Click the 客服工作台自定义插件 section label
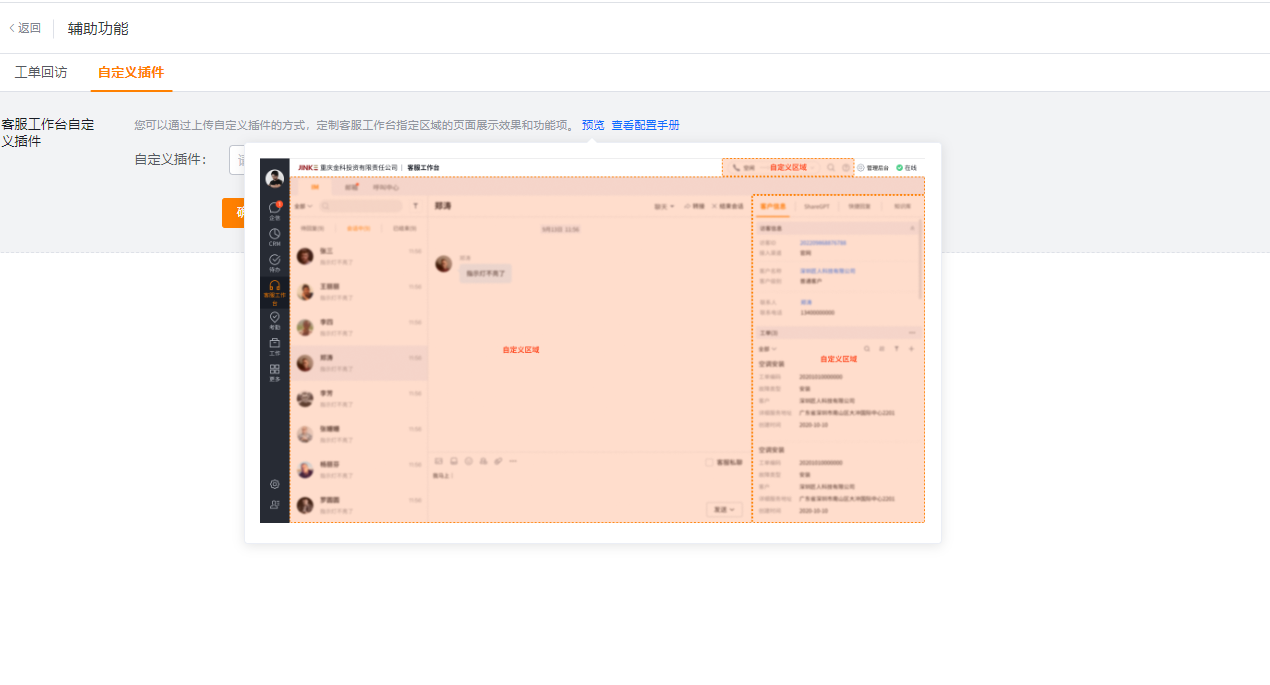Screen dimensions: 1270x685 (x=48, y=133)
